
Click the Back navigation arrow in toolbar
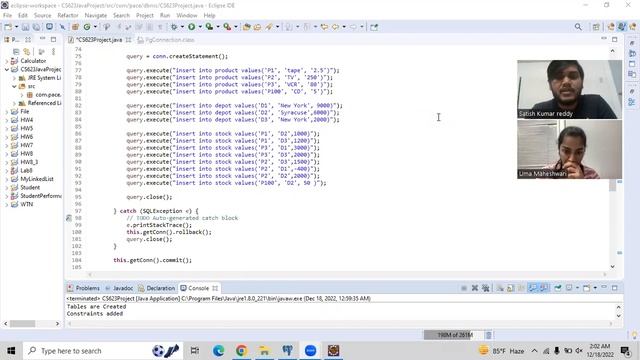336,27
